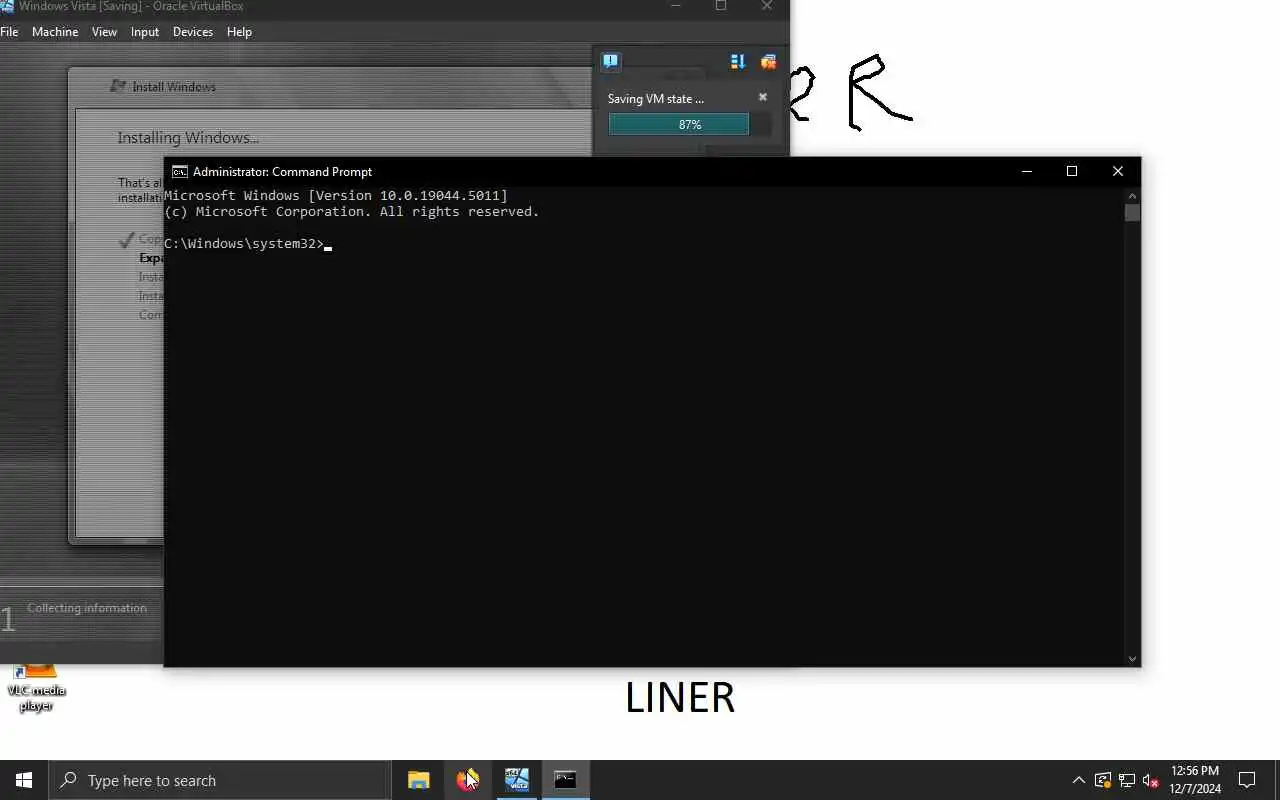Open the Help menu in VirtualBox

(x=239, y=32)
